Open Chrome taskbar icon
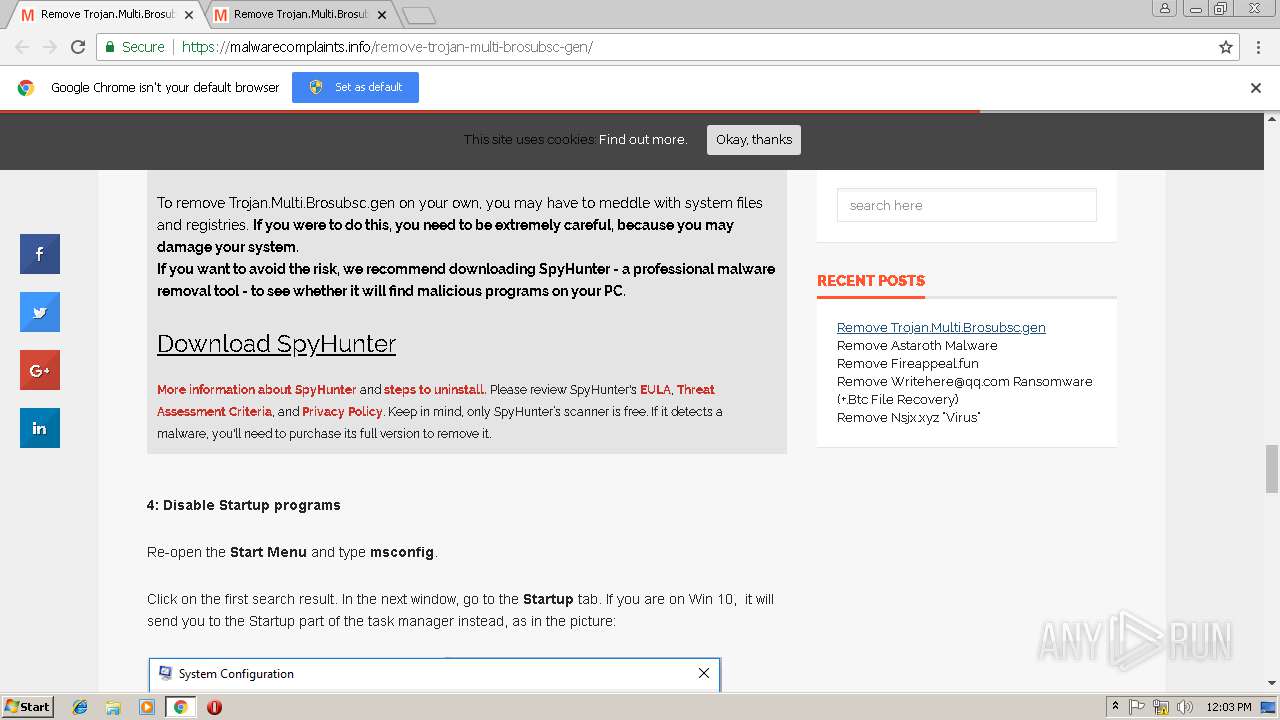The height and width of the screenshot is (720, 1280). click(180, 707)
